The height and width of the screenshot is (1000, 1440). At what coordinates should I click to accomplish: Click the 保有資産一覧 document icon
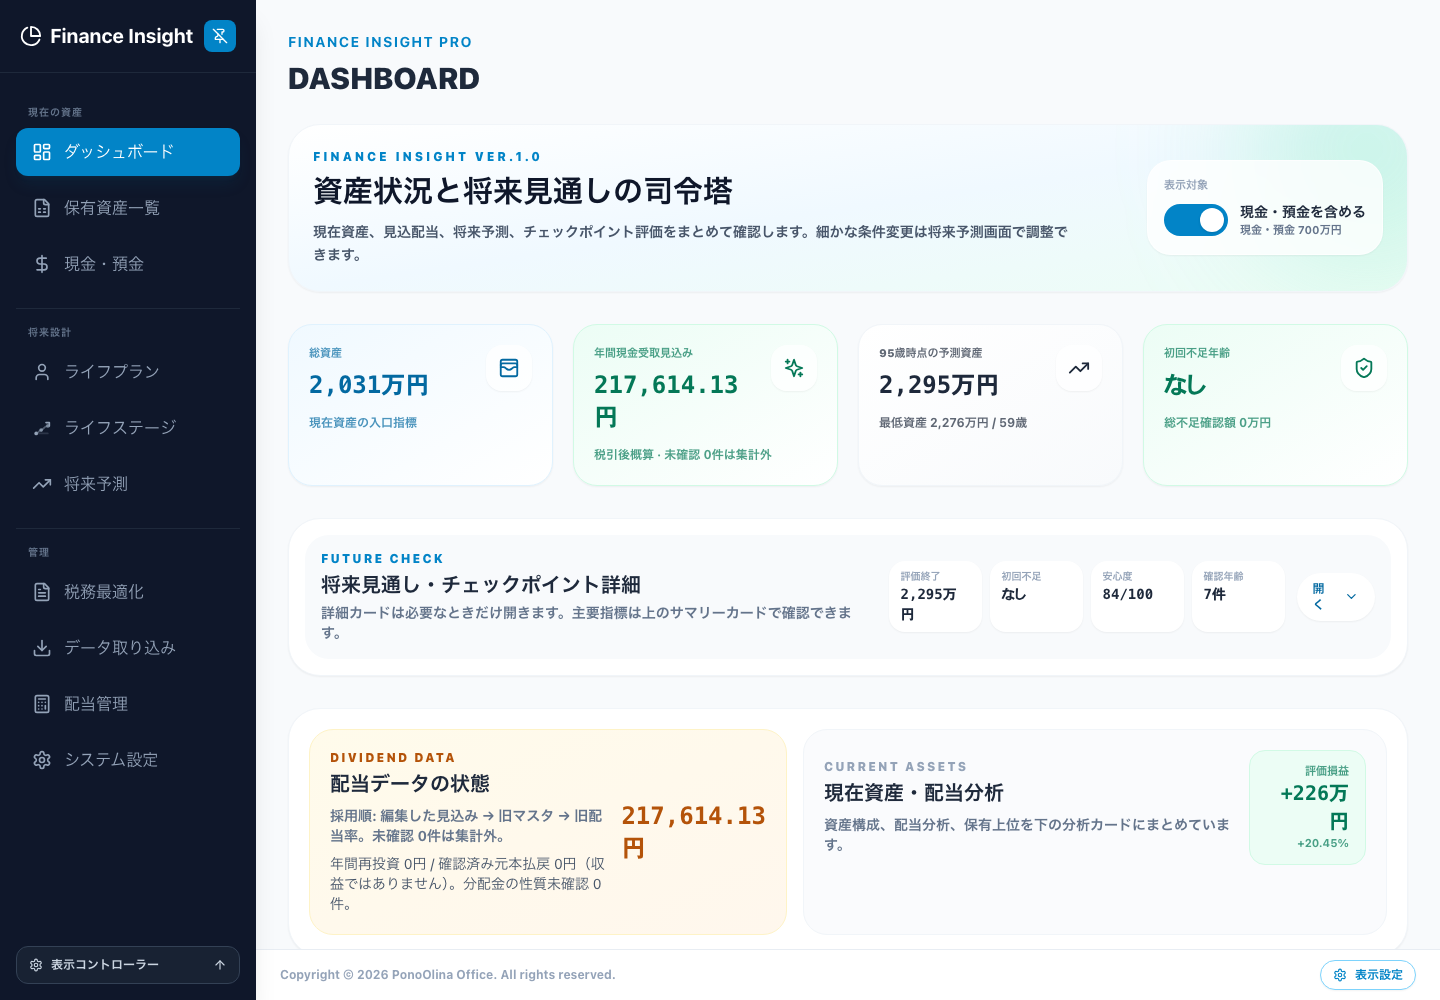[42, 208]
